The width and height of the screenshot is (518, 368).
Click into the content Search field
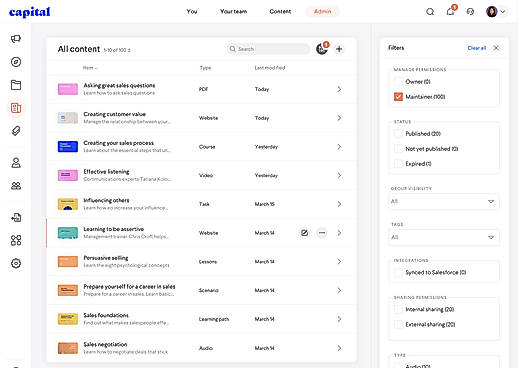point(268,49)
